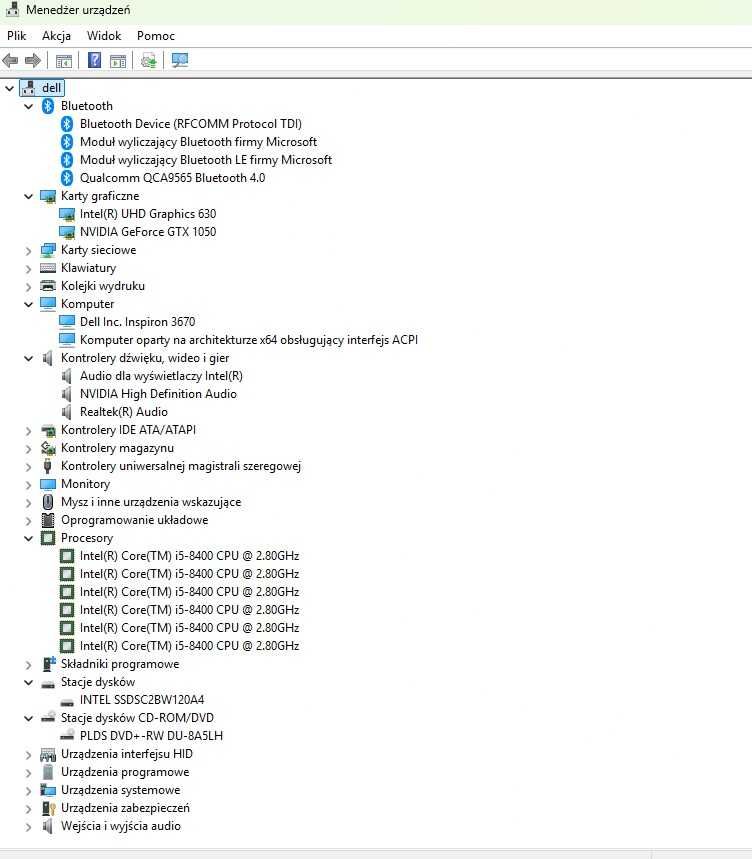Select Realtek(R) Audio device
The image size is (752, 859).
pyautogui.click(x=124, y=412)
